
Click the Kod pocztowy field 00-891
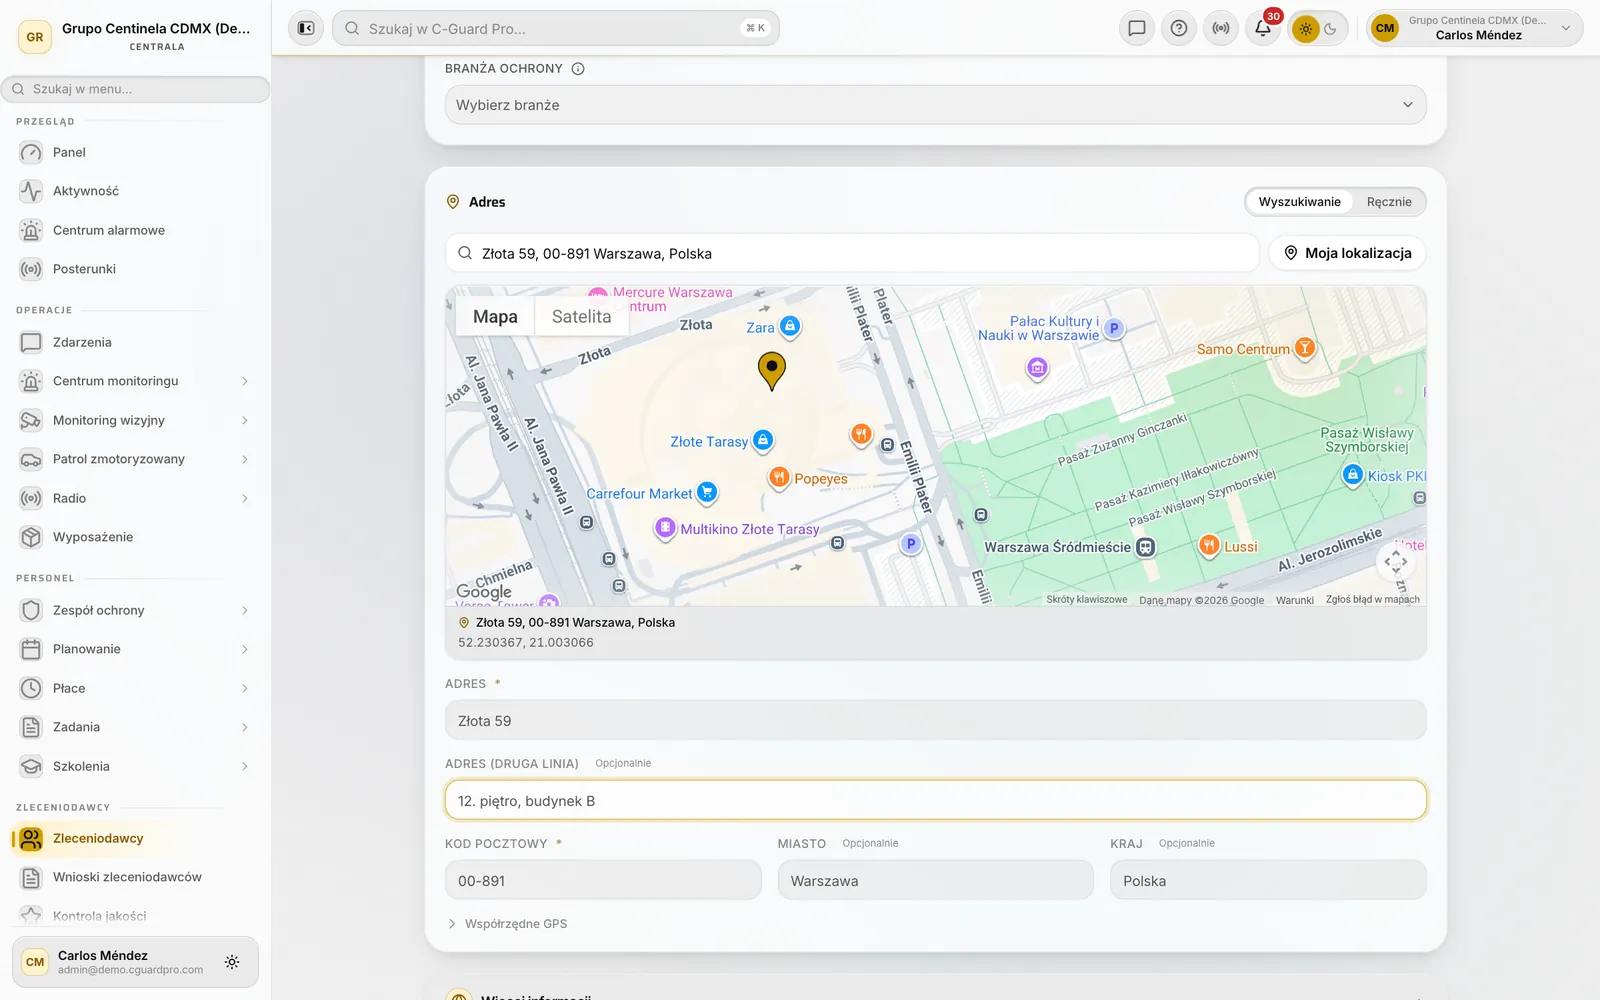(603, 881)
